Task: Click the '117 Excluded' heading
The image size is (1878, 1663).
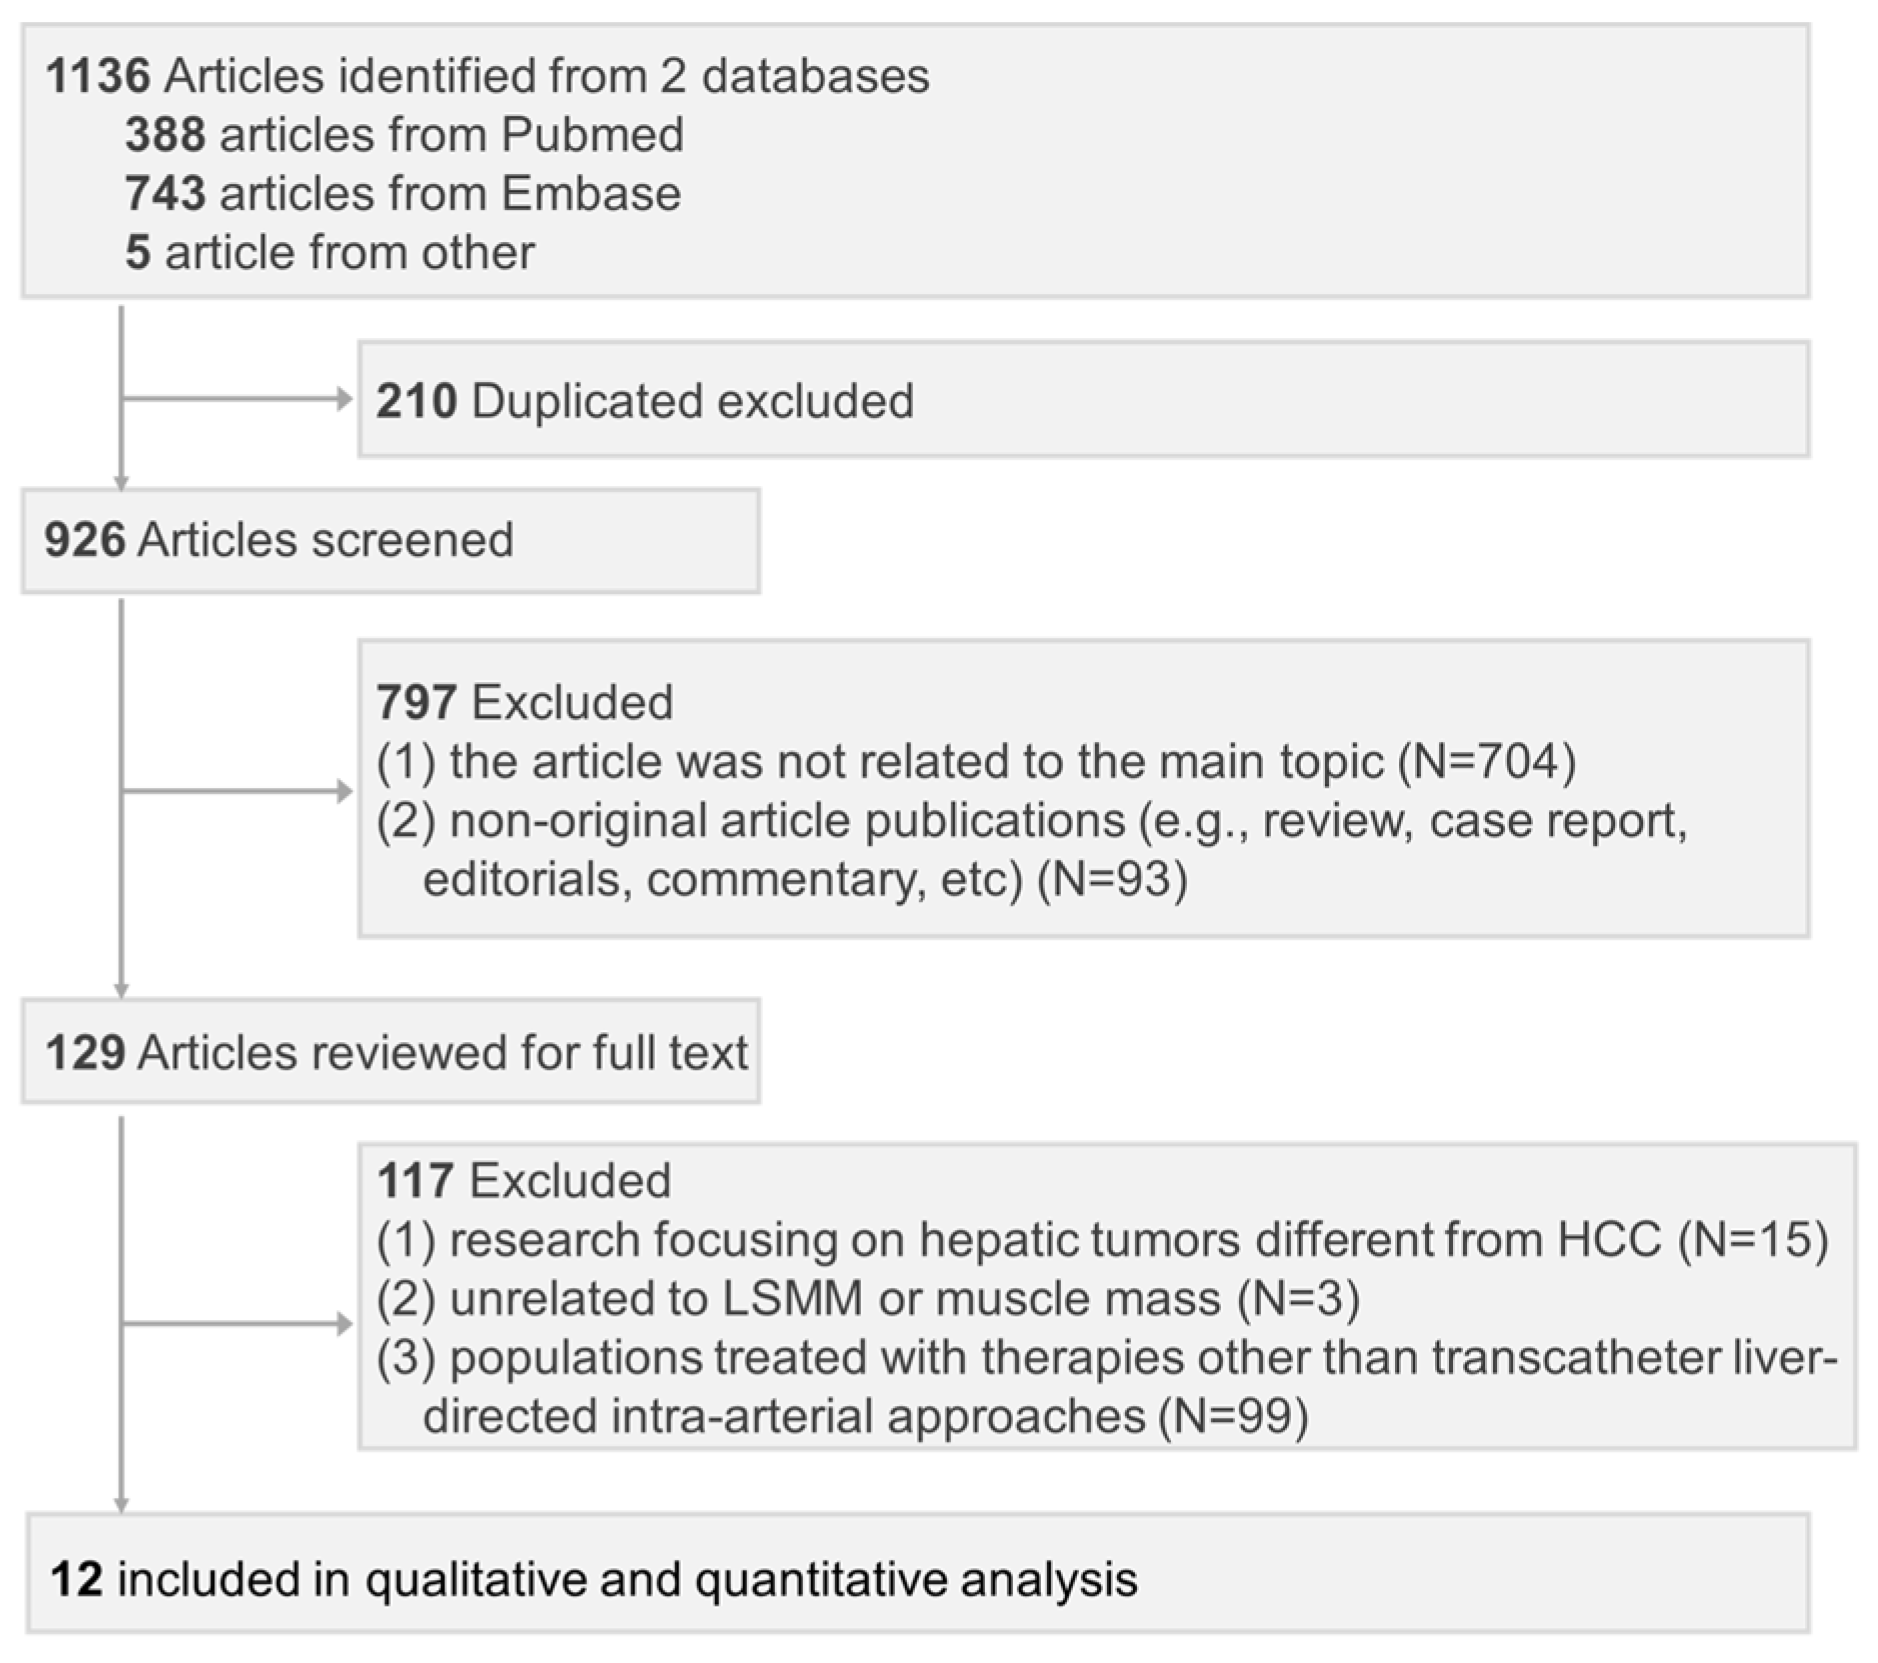Action: (523, 1181)
